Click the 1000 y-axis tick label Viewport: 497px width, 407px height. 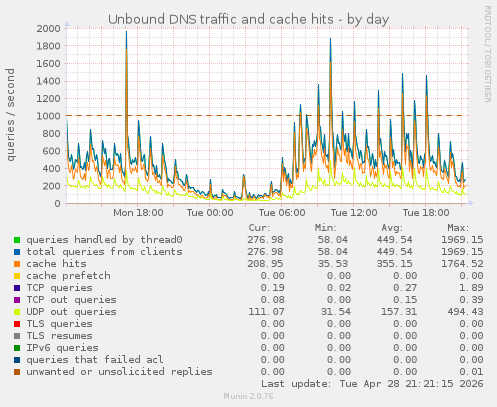(x=48, y=116)
